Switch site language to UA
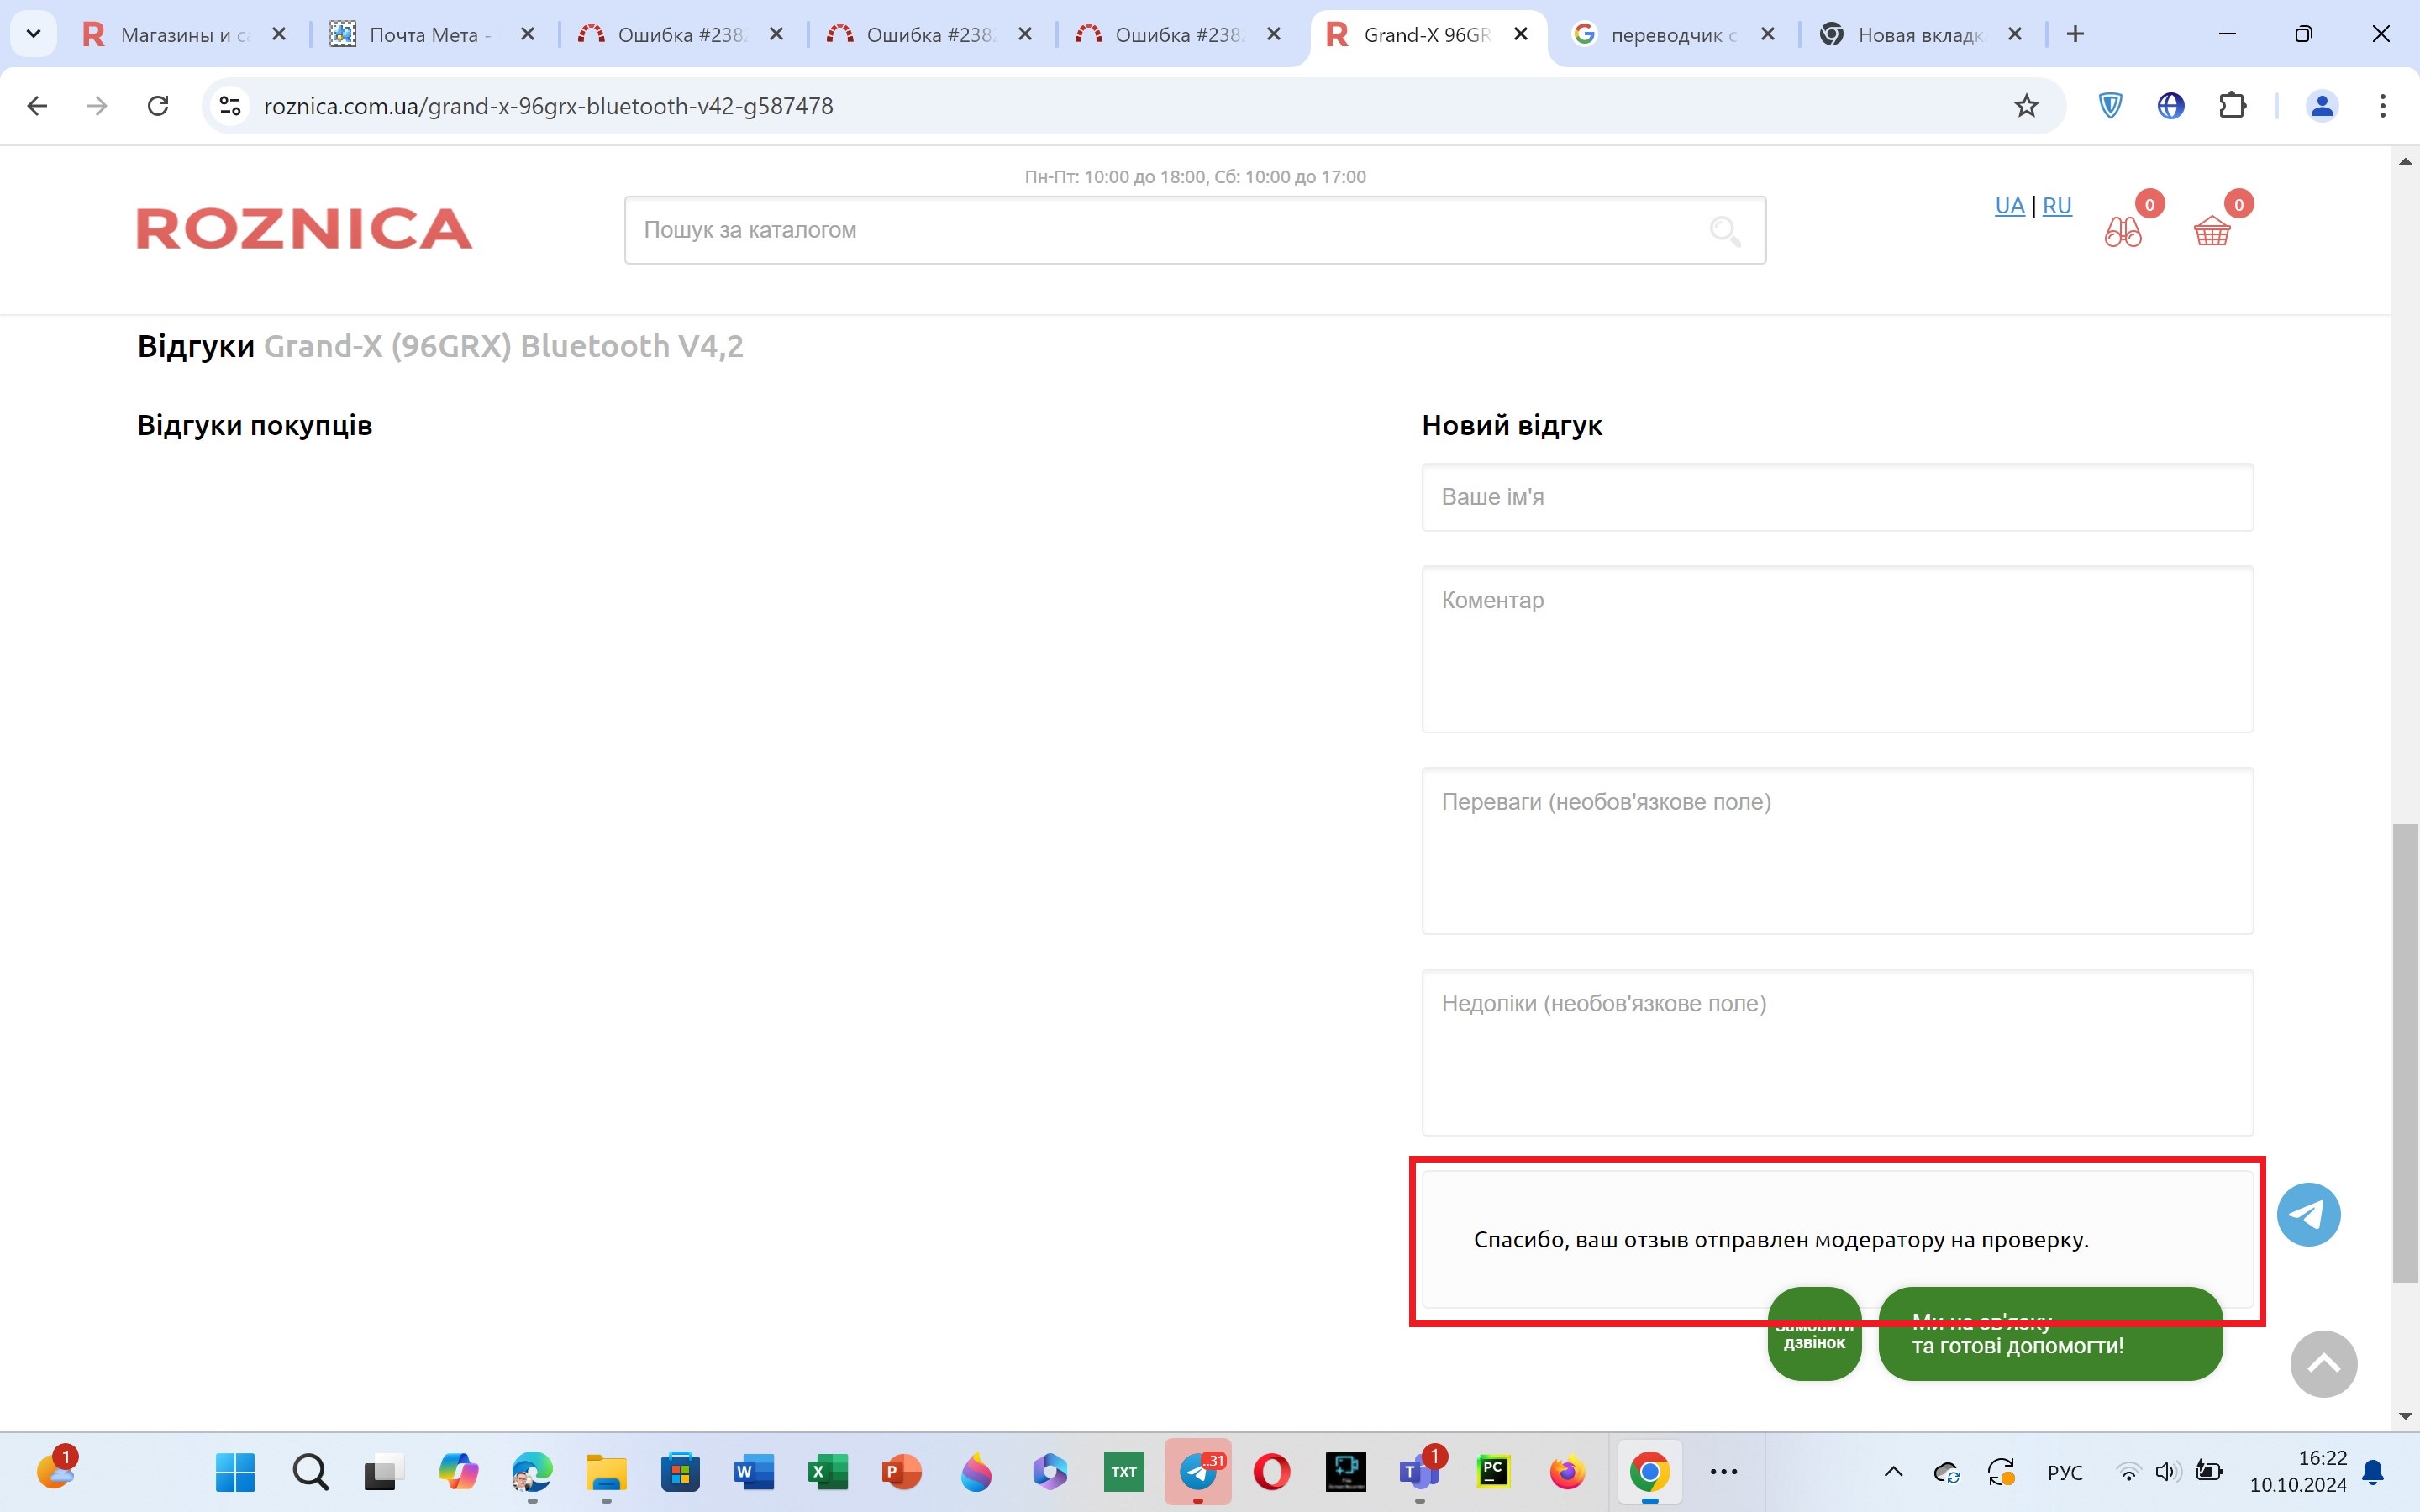Image resolution: width=2420 pixels, height=1512 pixels. 2008,206
